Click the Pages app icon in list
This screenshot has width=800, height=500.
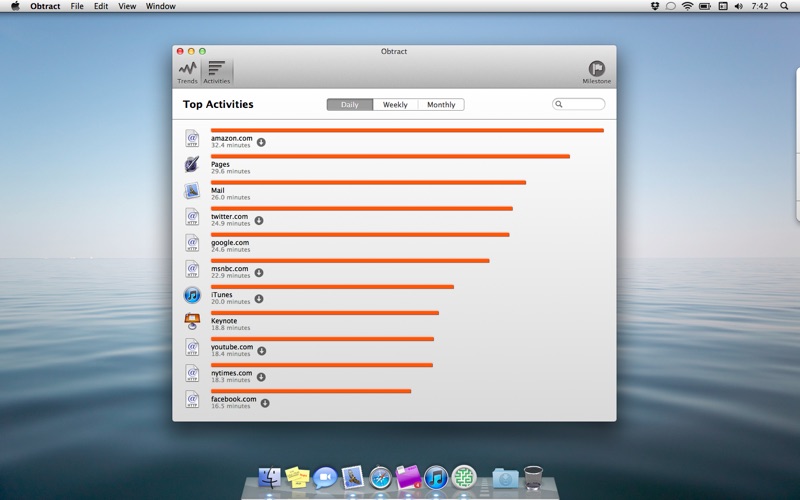pos(192,164)
